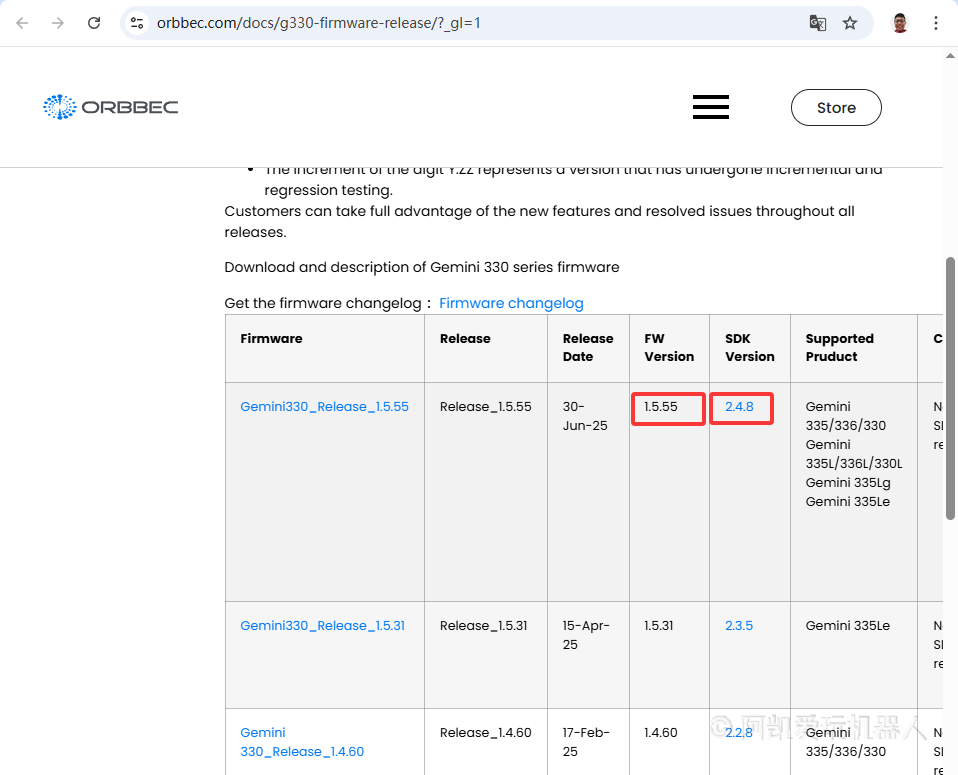Image resolution: width=958 pixels, height=775 pixels.
Task: Select the SDK Version column header
Action: click(750, 348)
